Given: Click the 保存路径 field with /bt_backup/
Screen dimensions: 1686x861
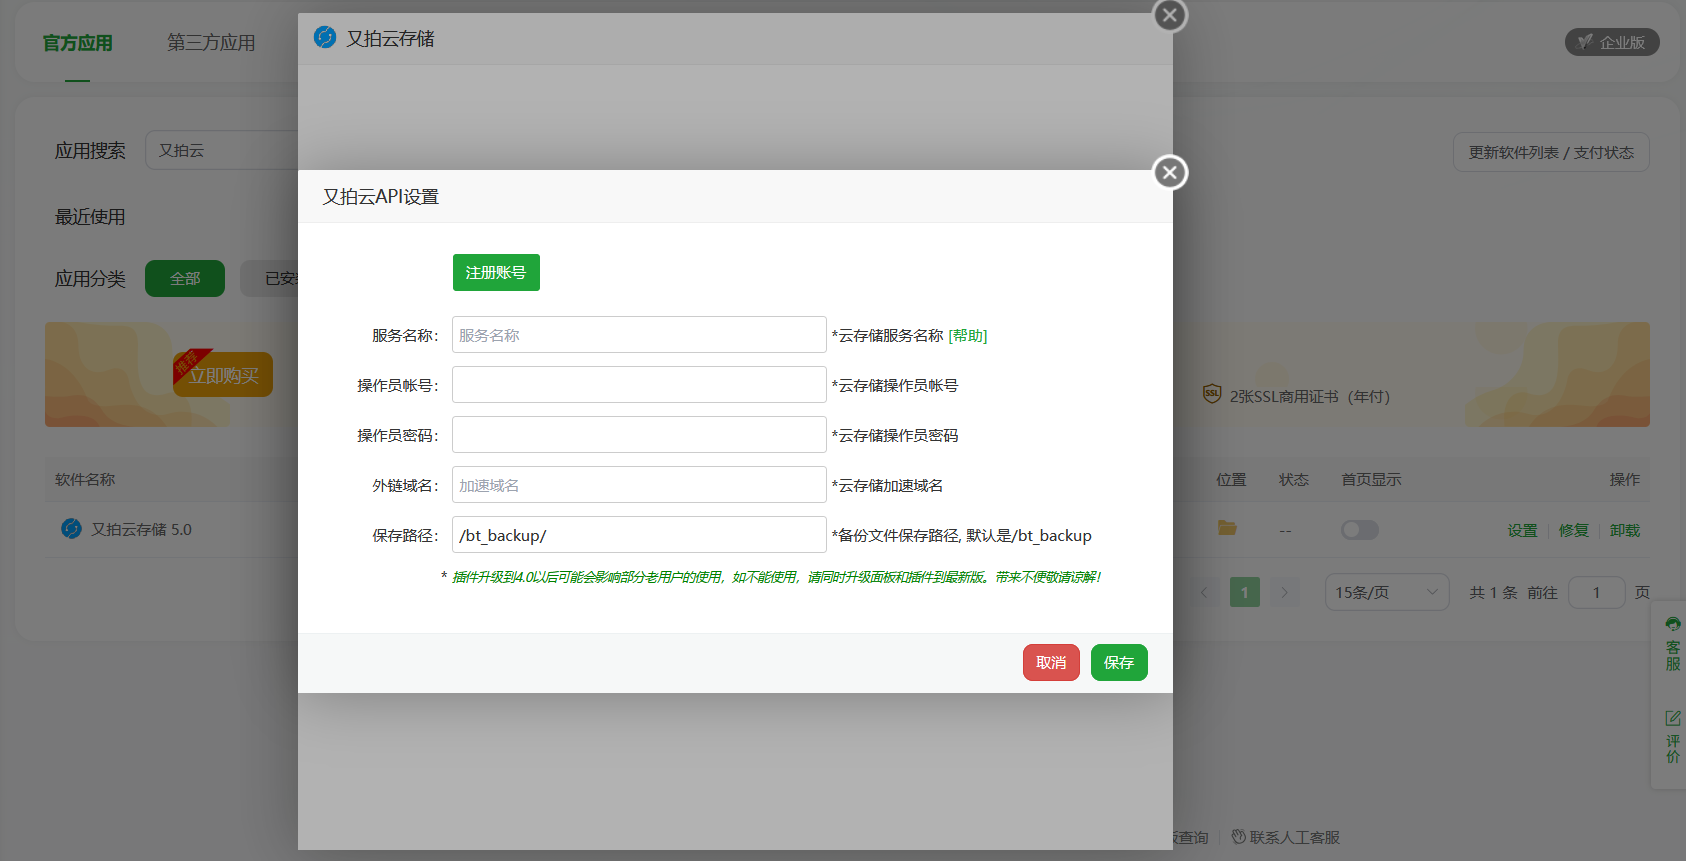Looking at the screenshot, I should [639, 535].
